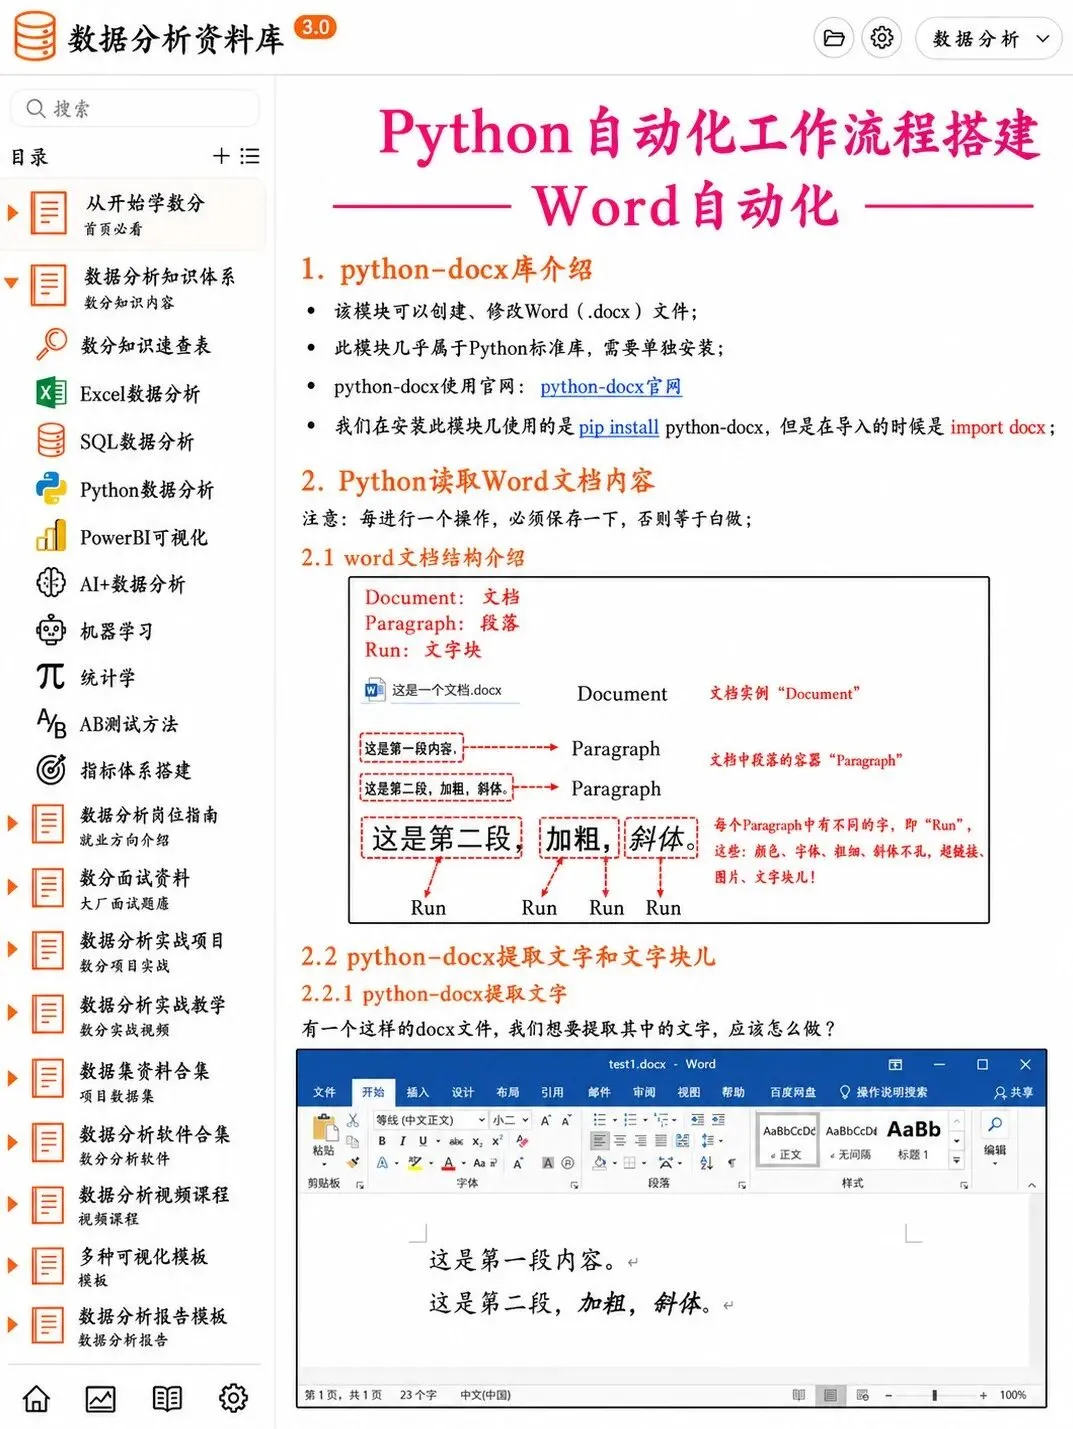Select 多种可视化模板 in the sidebar
Screen dimensions: 1073x1429
click(x=143, y=1256)
